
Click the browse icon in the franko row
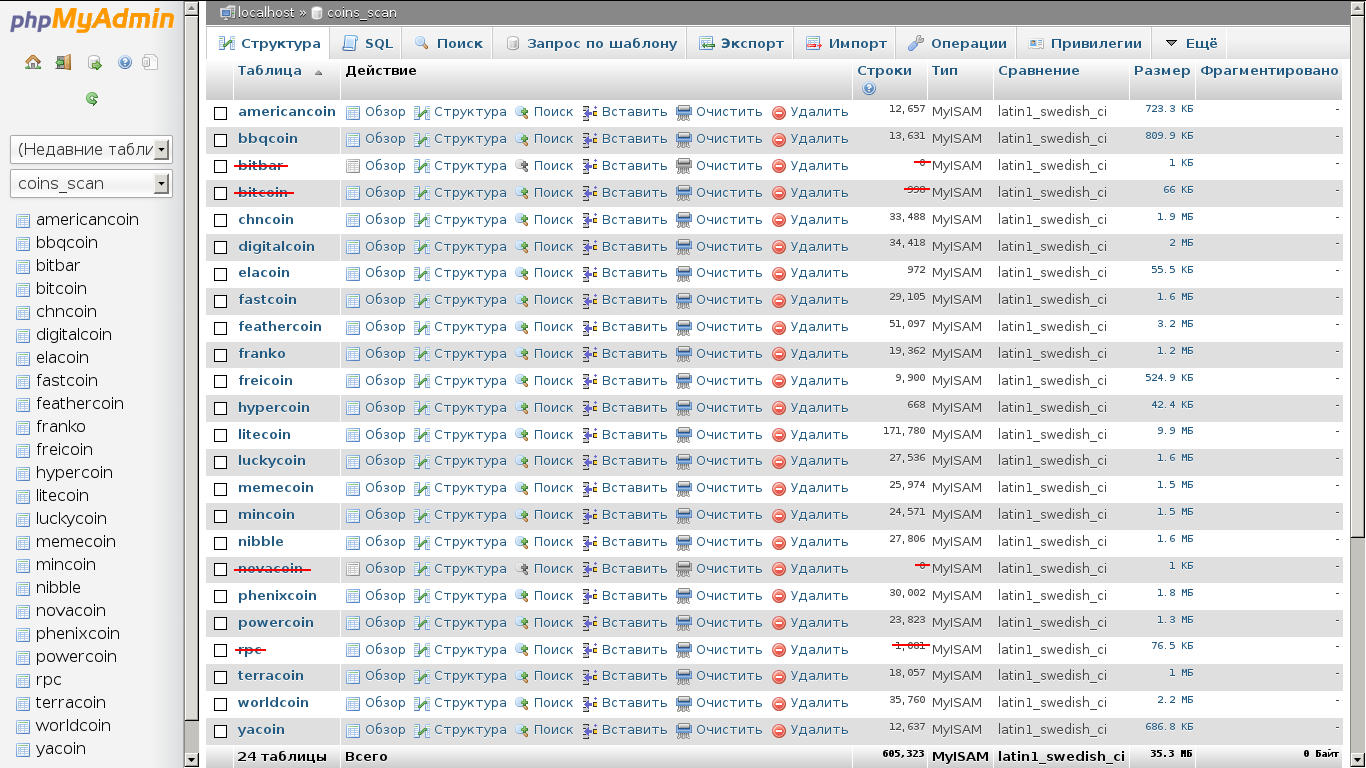pos(352,354)
